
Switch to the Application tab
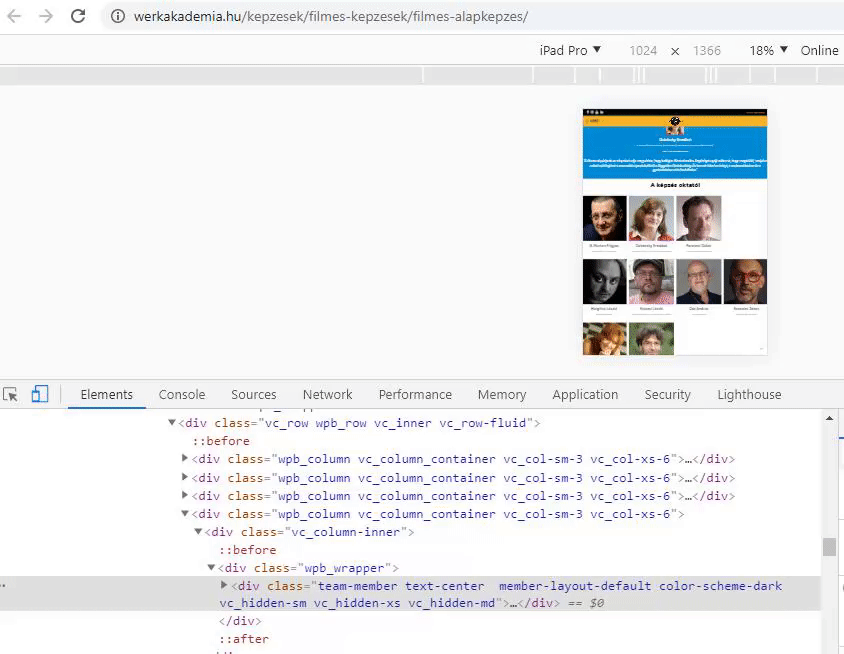coord(585,395)
